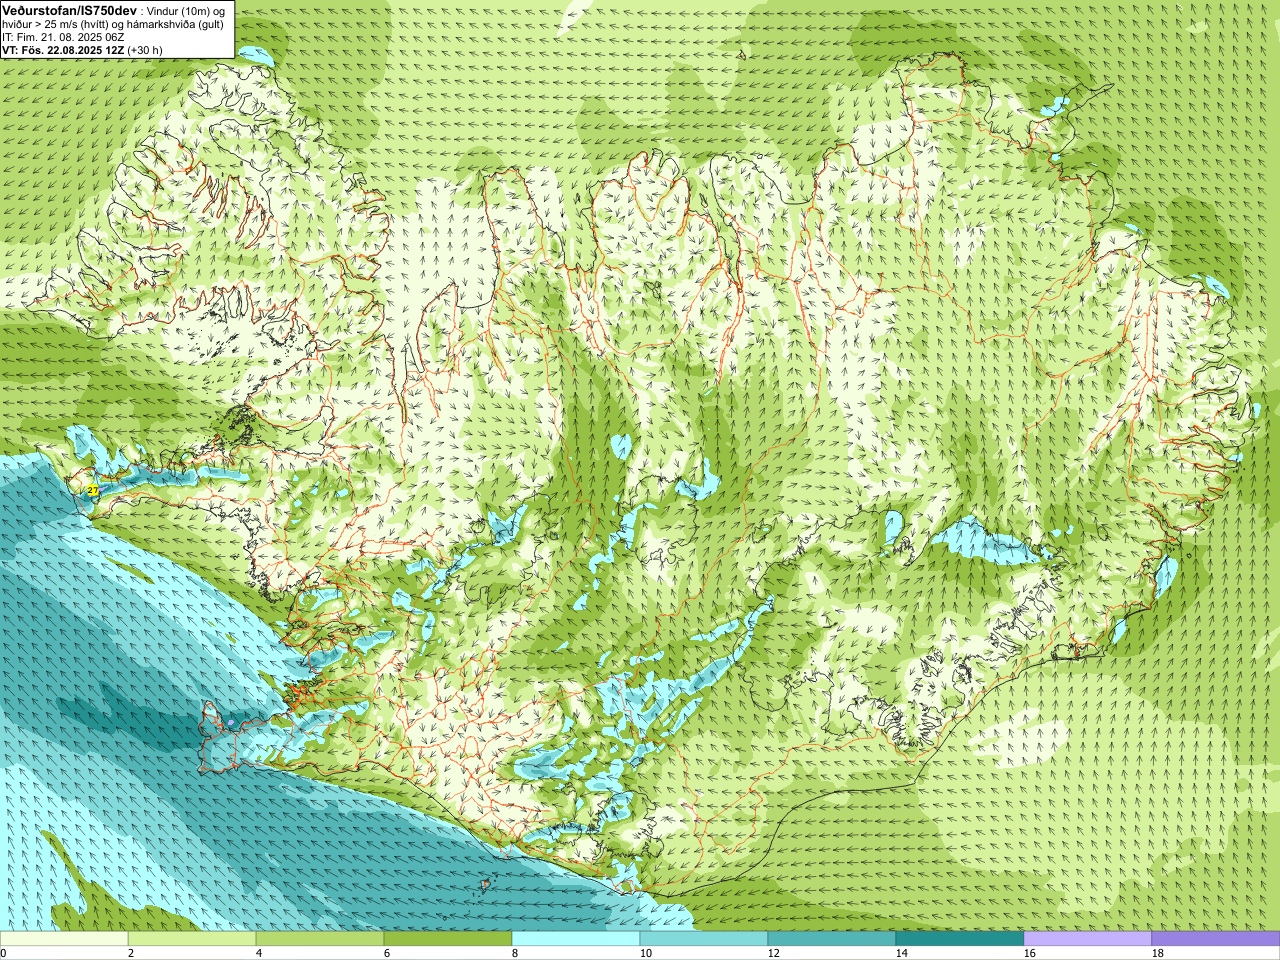1280x960 pixels.
Task: Click the 6–8 m/s olive green legend swatch
Action: point(448,939)
